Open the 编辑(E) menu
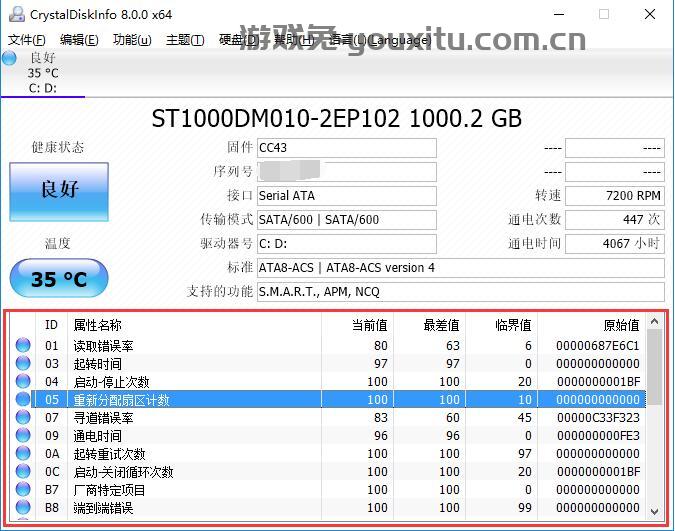This screenshot has height=531, width=675. click(79, 40)
